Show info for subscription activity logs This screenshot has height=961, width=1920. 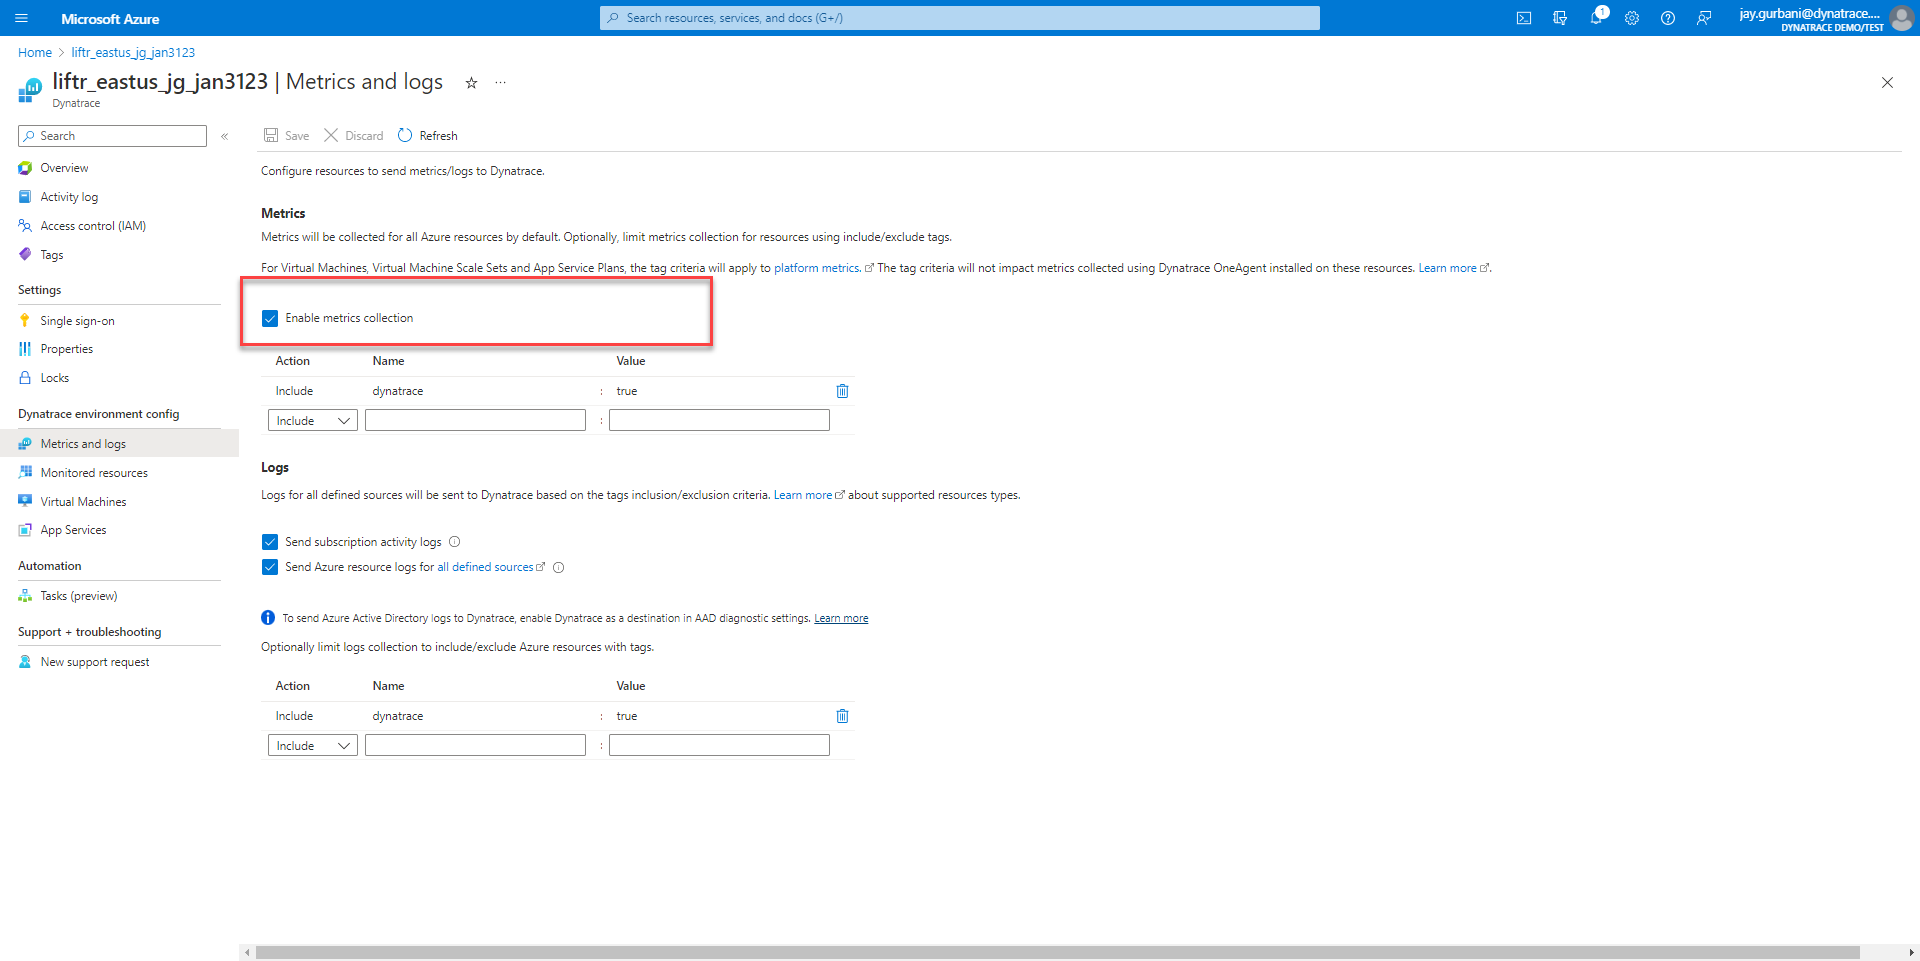coord(454,542)
